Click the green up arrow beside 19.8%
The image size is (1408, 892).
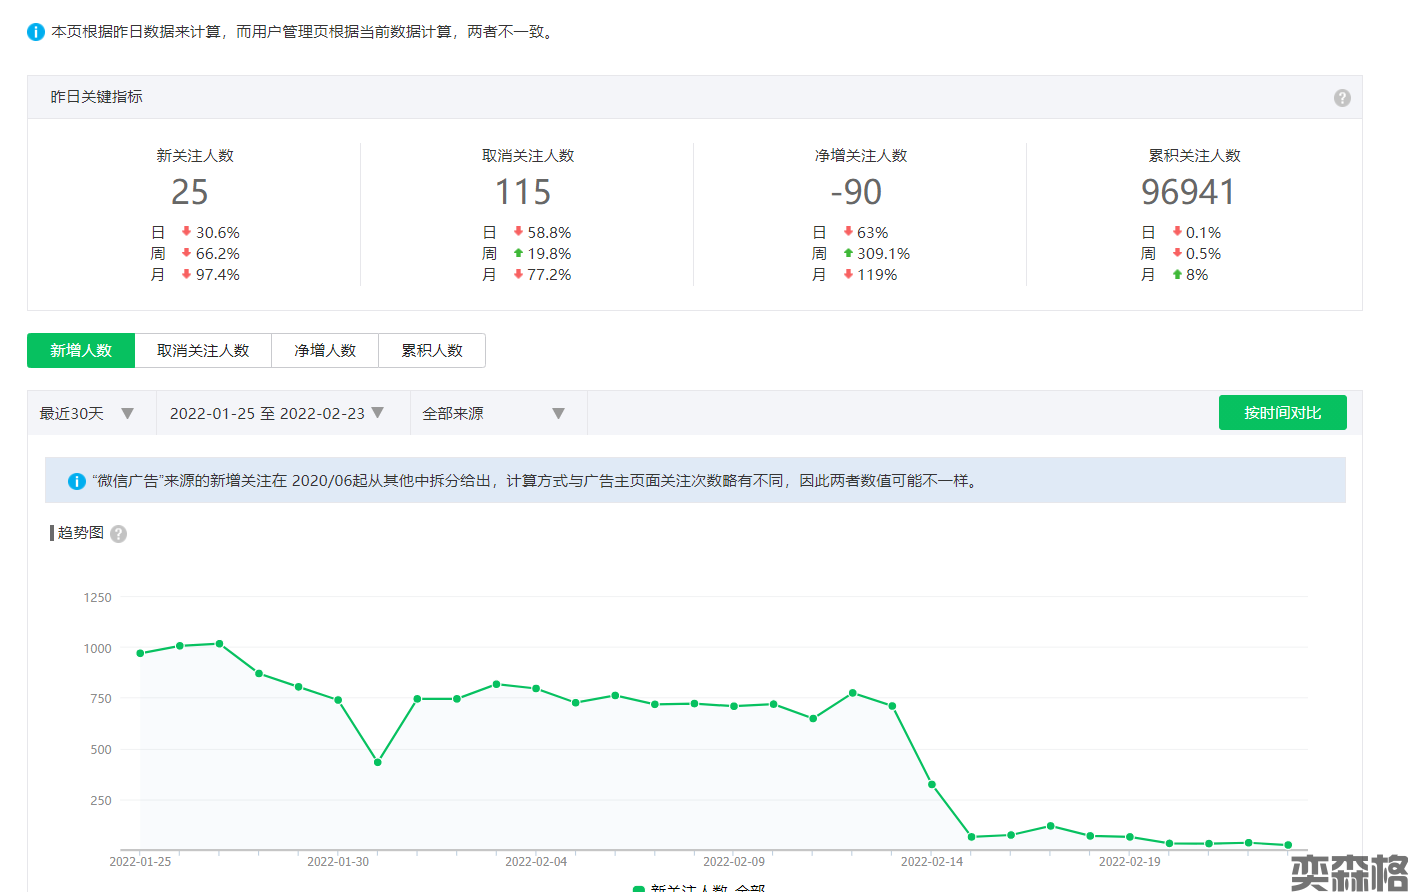click(x=518, y=254)
